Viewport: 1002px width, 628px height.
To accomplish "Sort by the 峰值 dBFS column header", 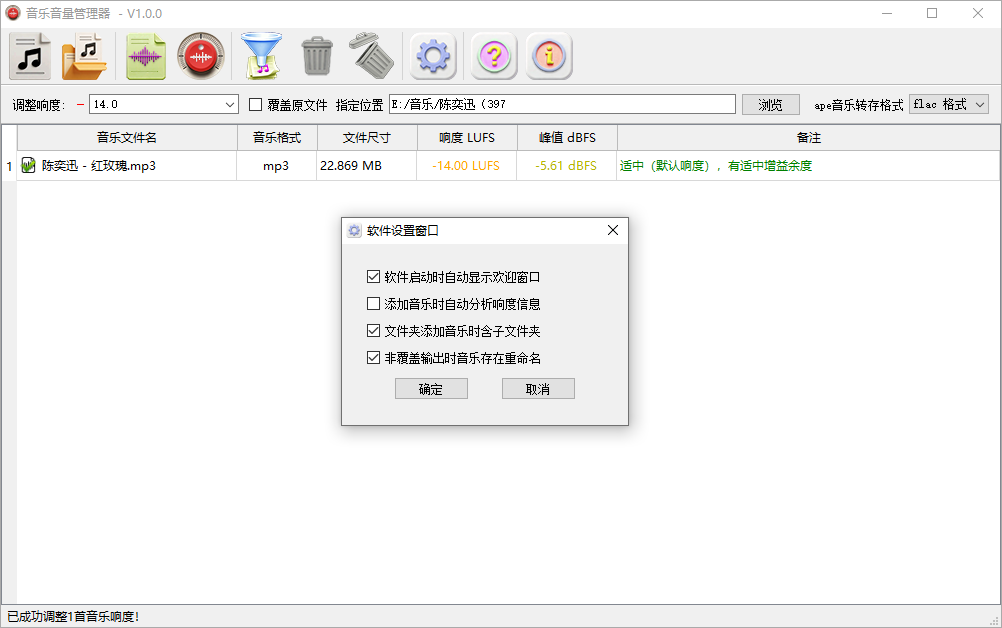I will coord(567,137).
